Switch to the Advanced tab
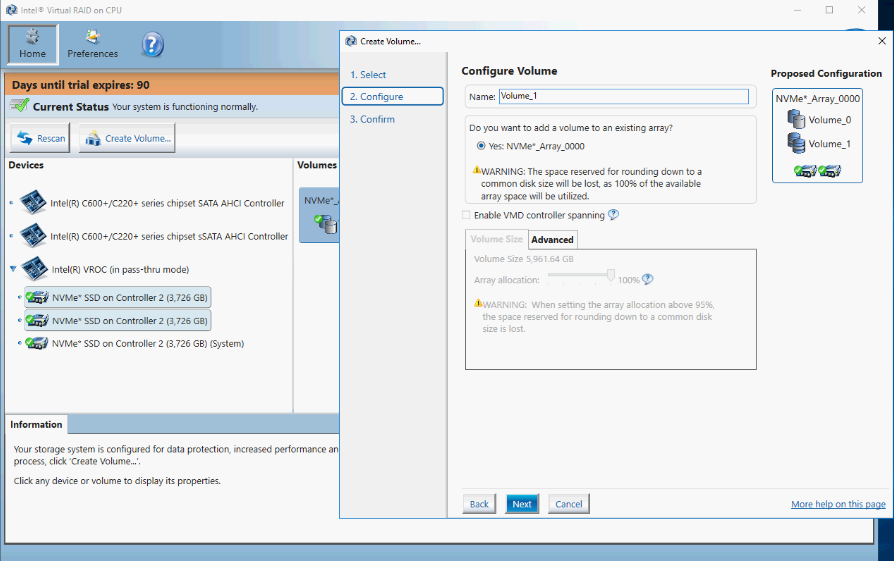Viewport: 894px width, 561px height. click(552, 239)
